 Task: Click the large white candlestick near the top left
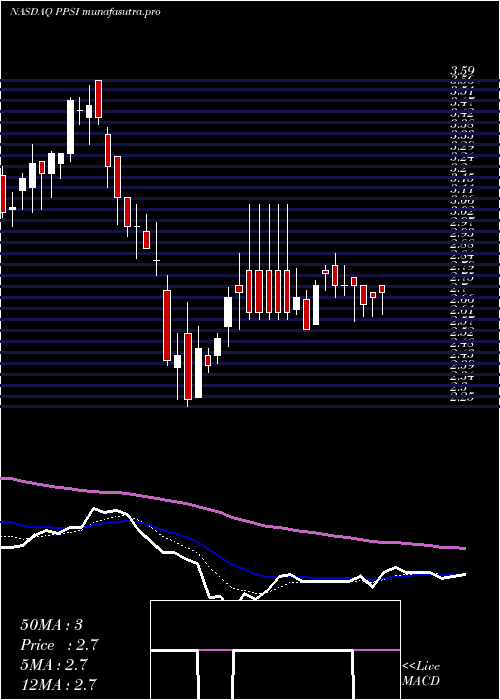click(x=71, y=127)
